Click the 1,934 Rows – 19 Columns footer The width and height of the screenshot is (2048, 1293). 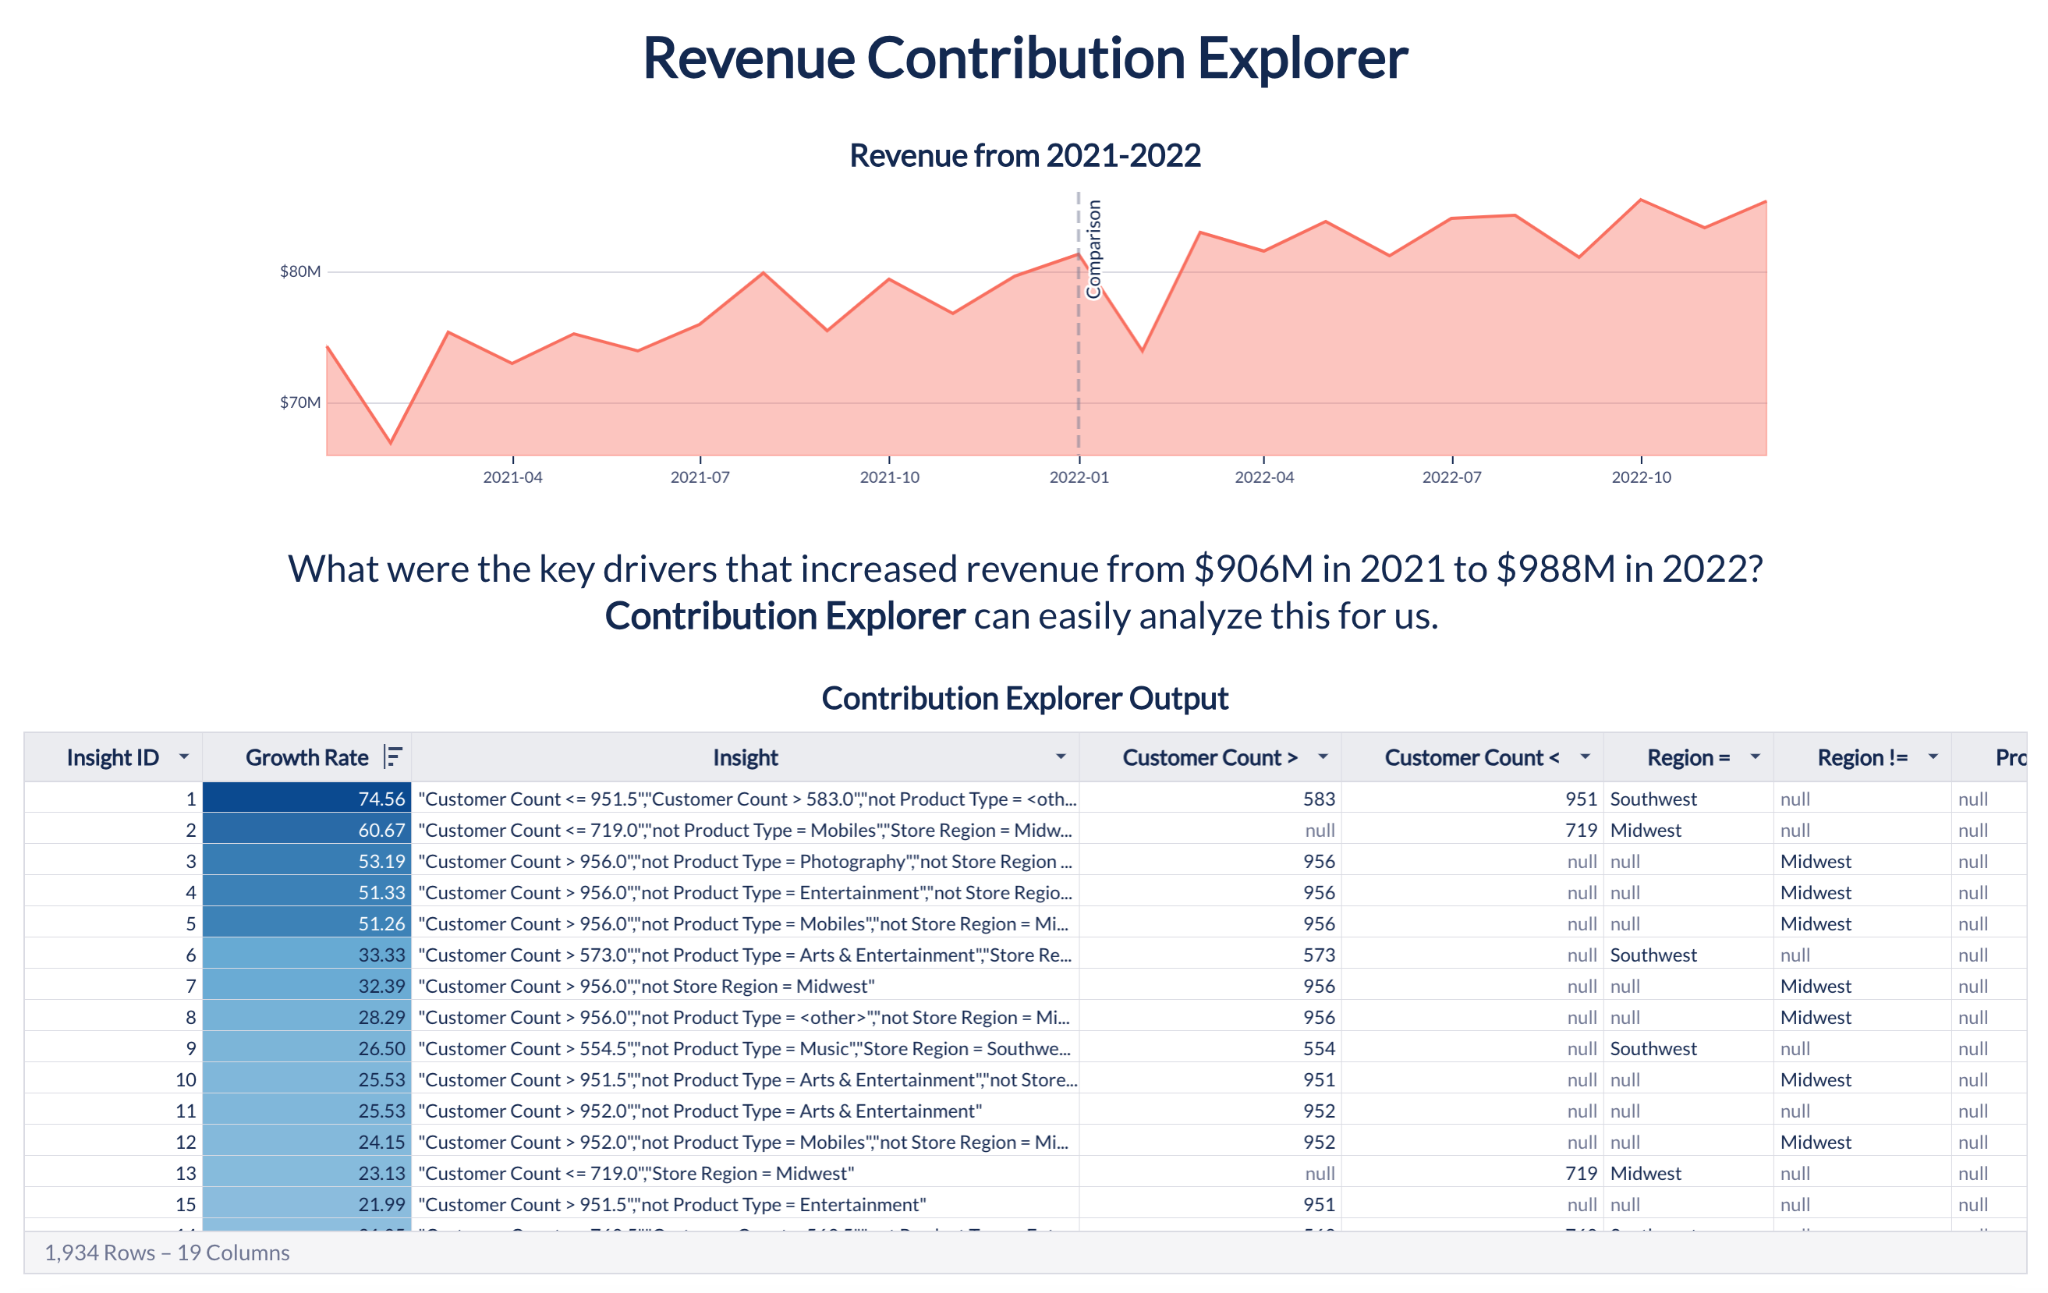[x=167, y=1253]
